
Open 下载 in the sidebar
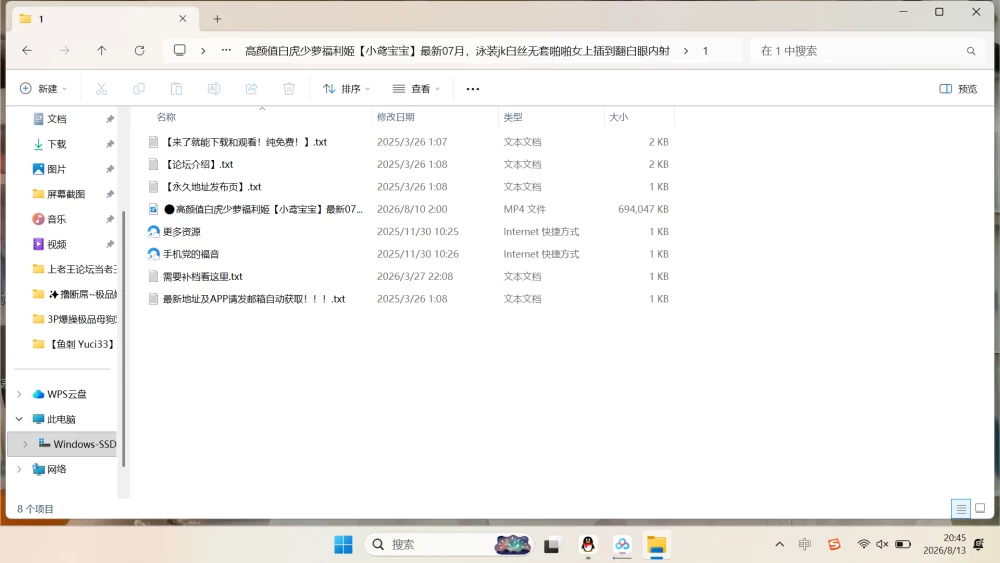click(x=56, y=144)
